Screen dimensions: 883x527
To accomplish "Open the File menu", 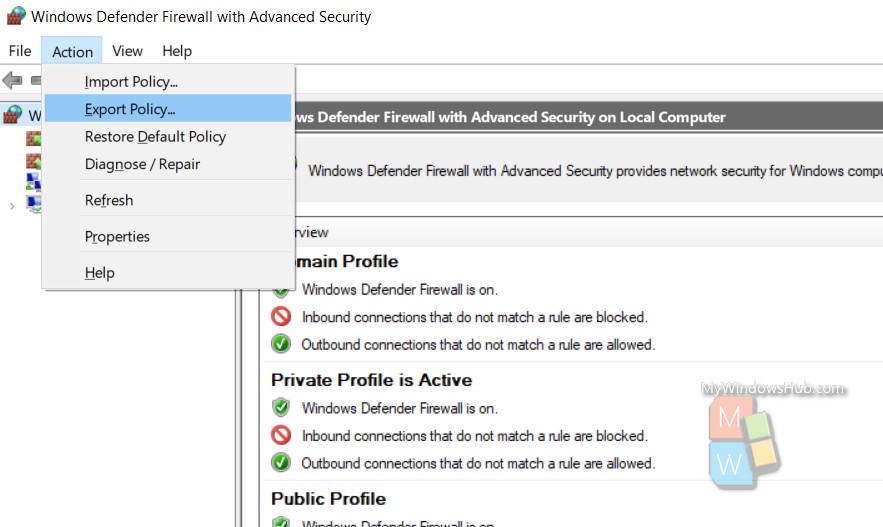I will 20,51.
